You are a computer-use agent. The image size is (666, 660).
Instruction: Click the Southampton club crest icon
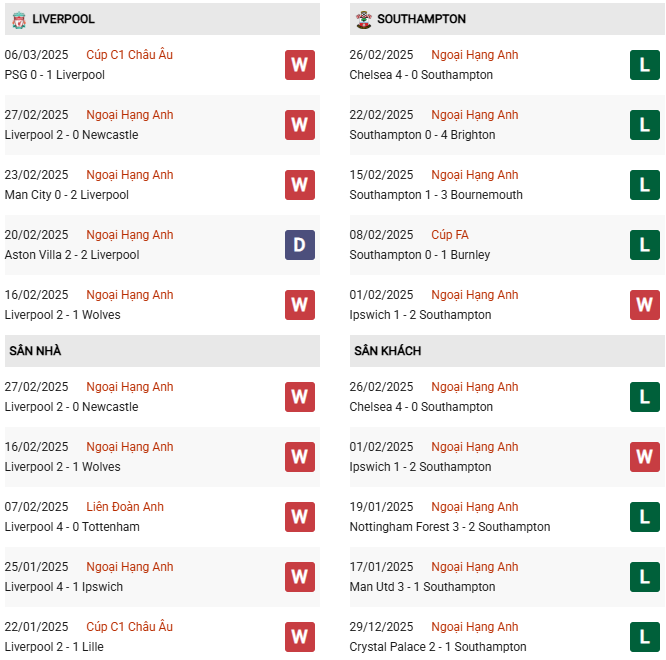(x=364, y=19)
